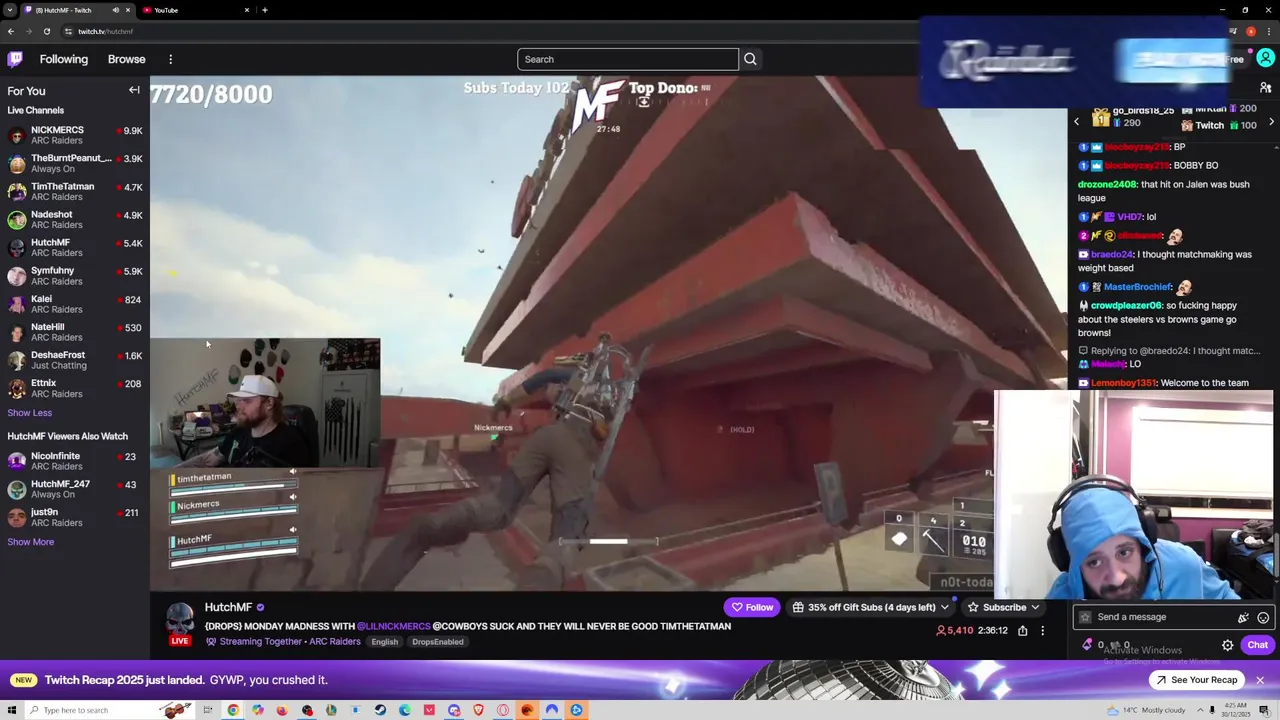
Task: Click Show More under Viewers Also Watch
Action: click(x=31, y=542)
